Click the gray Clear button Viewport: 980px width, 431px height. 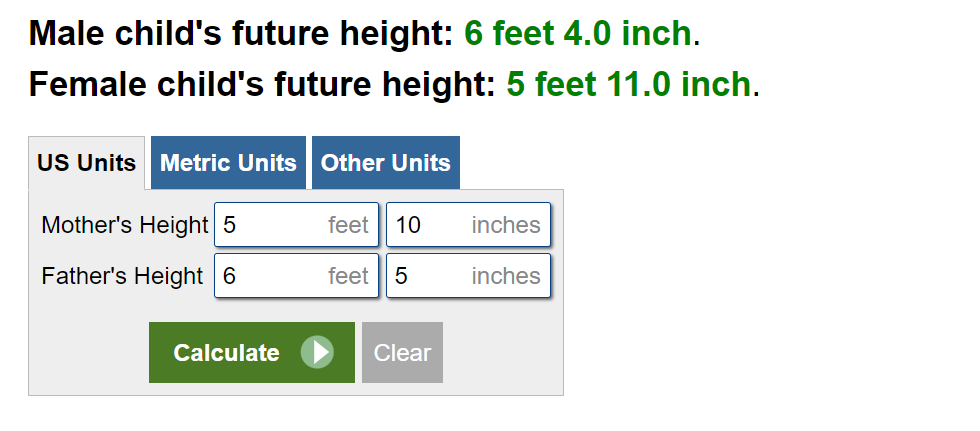point(402,352)
